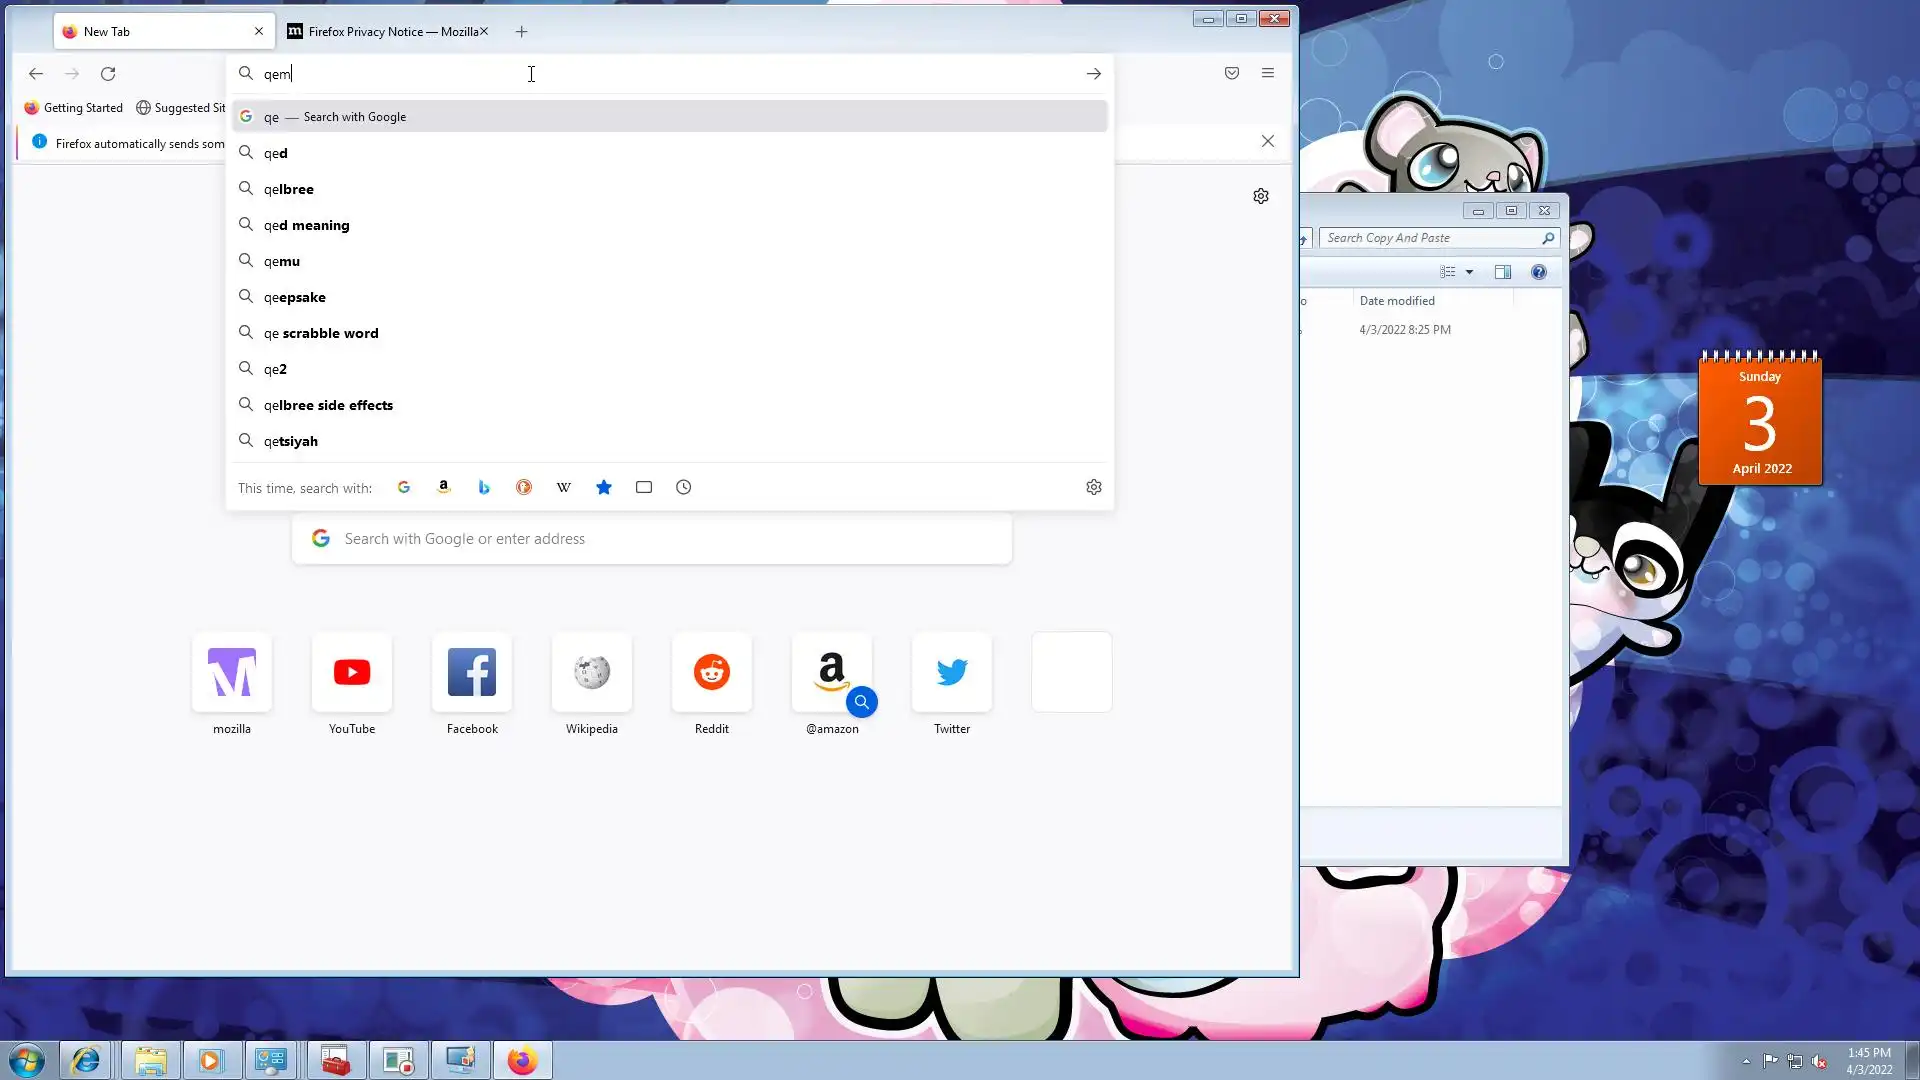This screenshot has height=1080, width=1920.
Task: Search bookmarks using star icon
Action: 604,487
